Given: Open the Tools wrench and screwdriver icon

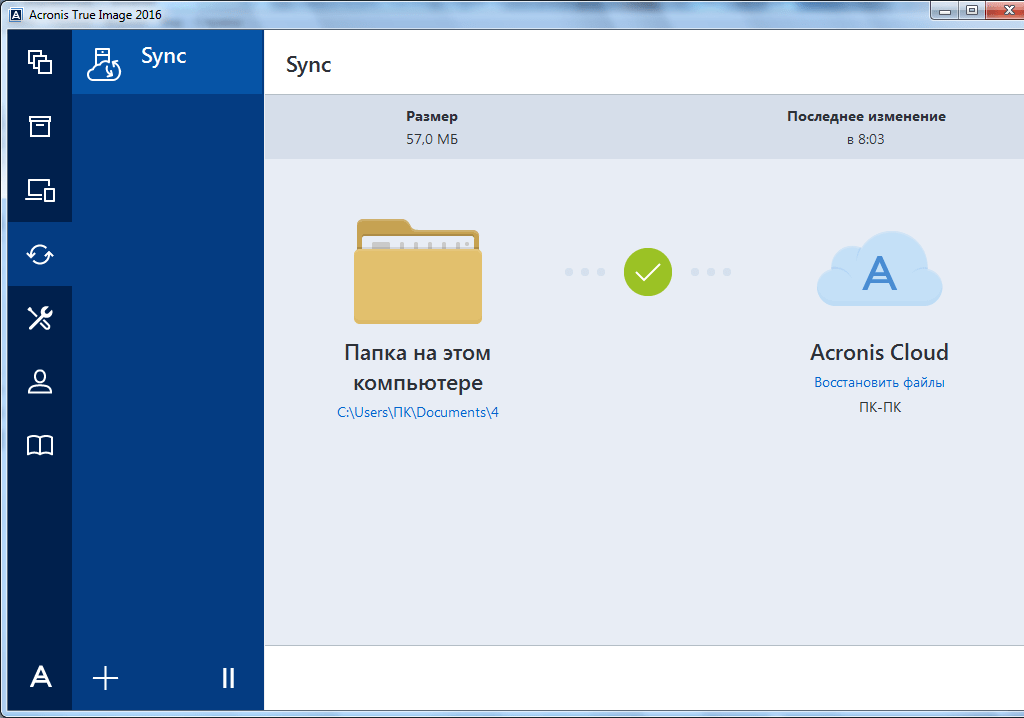Looking at the screenshot, I should pyautogui.click(x=40, y=318).
